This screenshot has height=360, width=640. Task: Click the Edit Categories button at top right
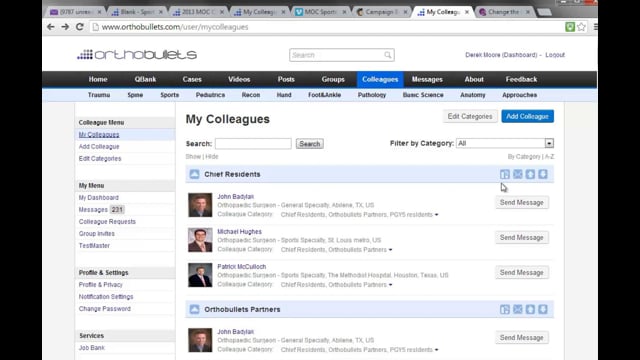point(470,116)
